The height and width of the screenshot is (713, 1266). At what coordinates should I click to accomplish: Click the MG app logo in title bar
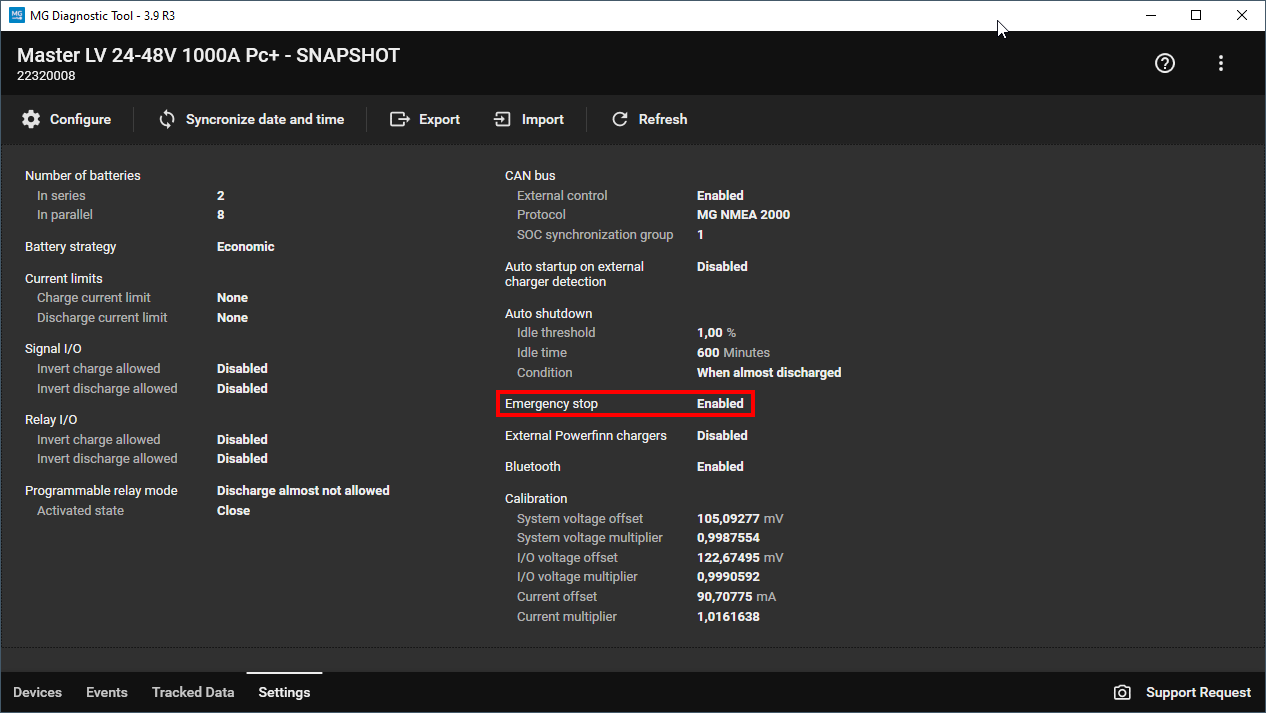tap(16, 15)
